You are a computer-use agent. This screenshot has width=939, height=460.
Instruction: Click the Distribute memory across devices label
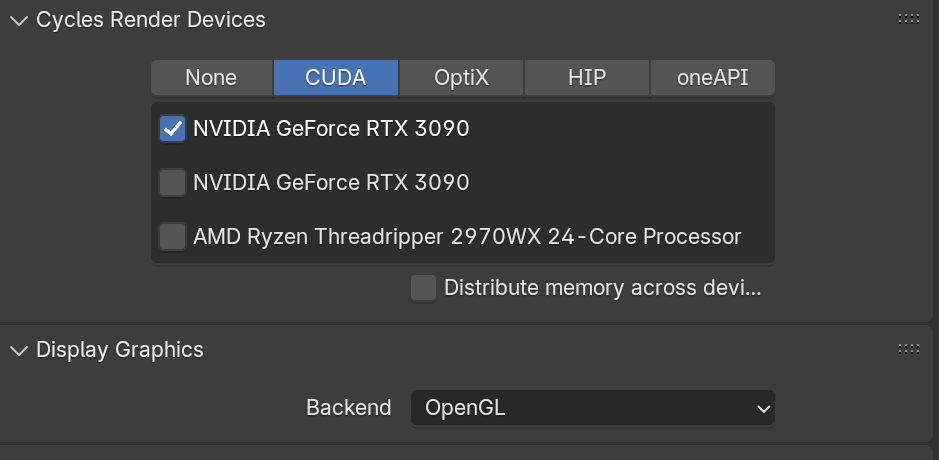(x=602, y=288)
